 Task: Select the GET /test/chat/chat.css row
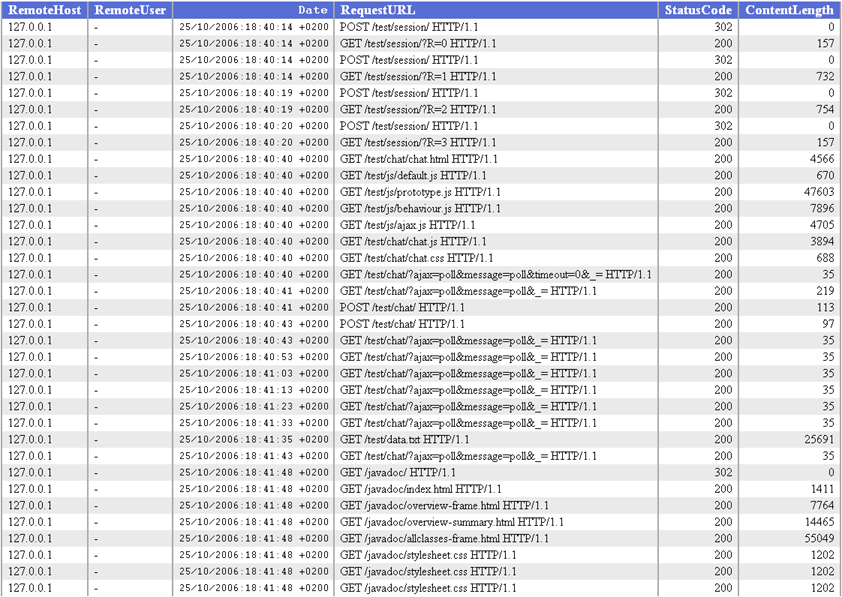[415, 257]
